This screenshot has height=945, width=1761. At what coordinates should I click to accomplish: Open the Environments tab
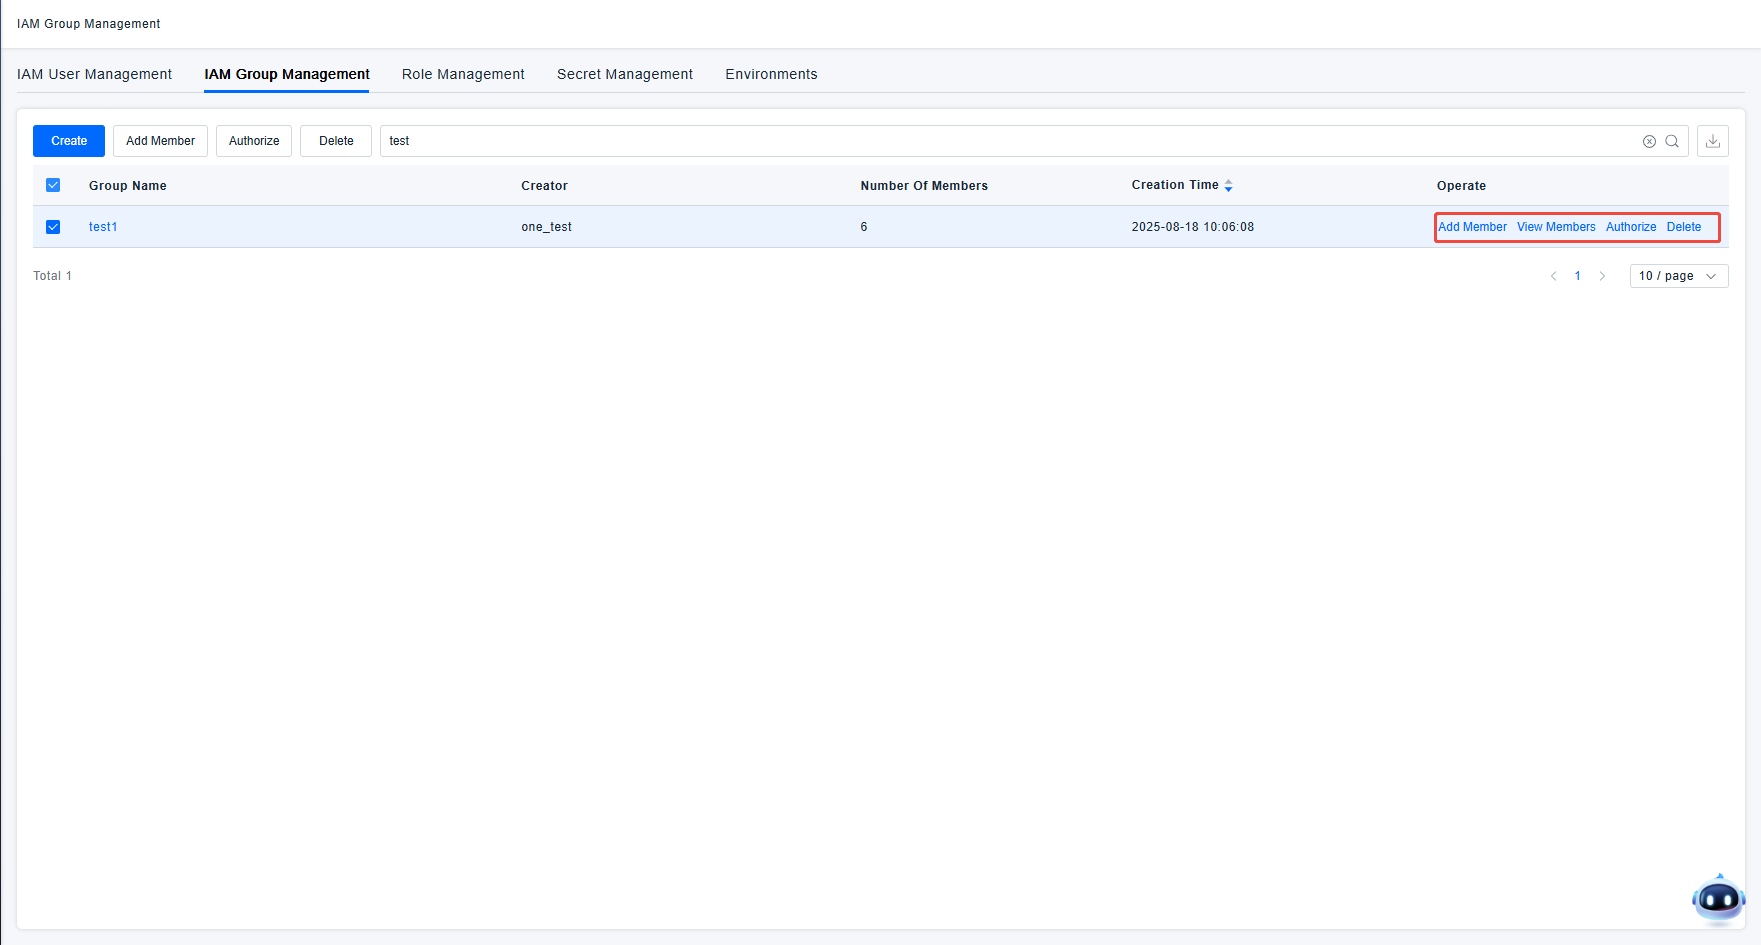pos(771,74)
